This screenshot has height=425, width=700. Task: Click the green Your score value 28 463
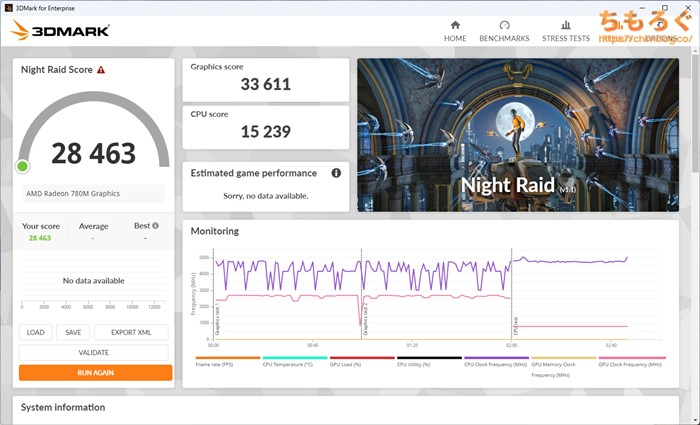click(40, 238)
